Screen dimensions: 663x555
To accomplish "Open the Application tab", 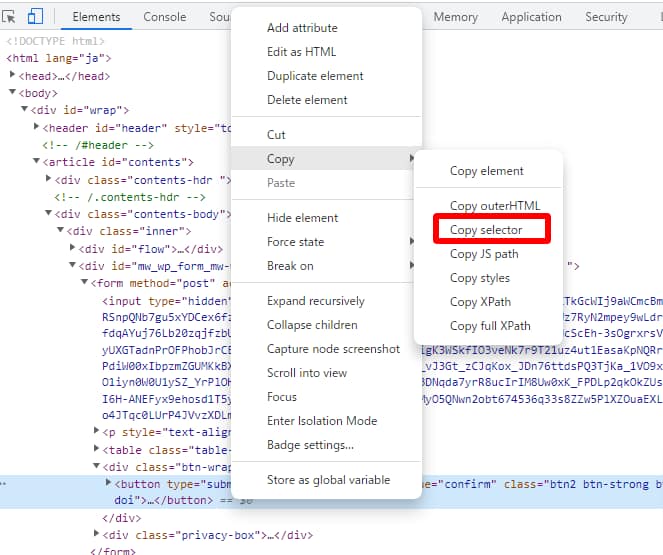I will [531, 17].
